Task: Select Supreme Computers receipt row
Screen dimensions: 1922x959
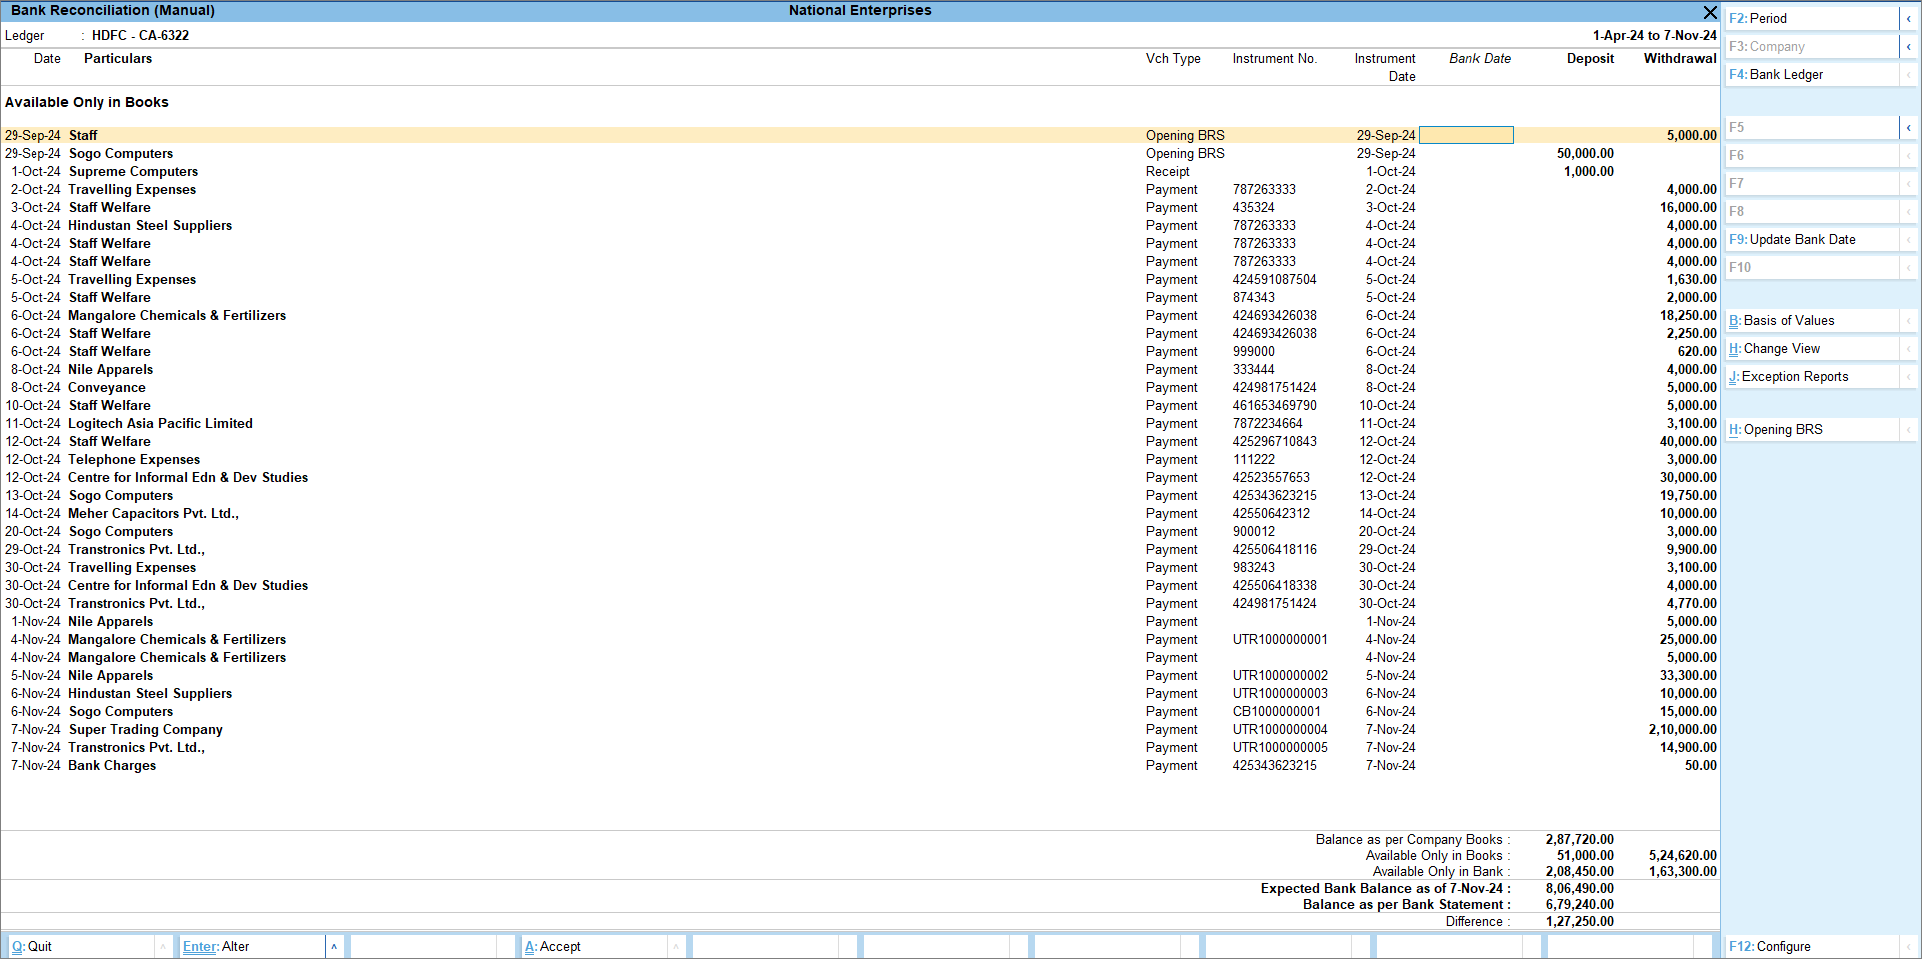Action: click(x=860, y=171)
